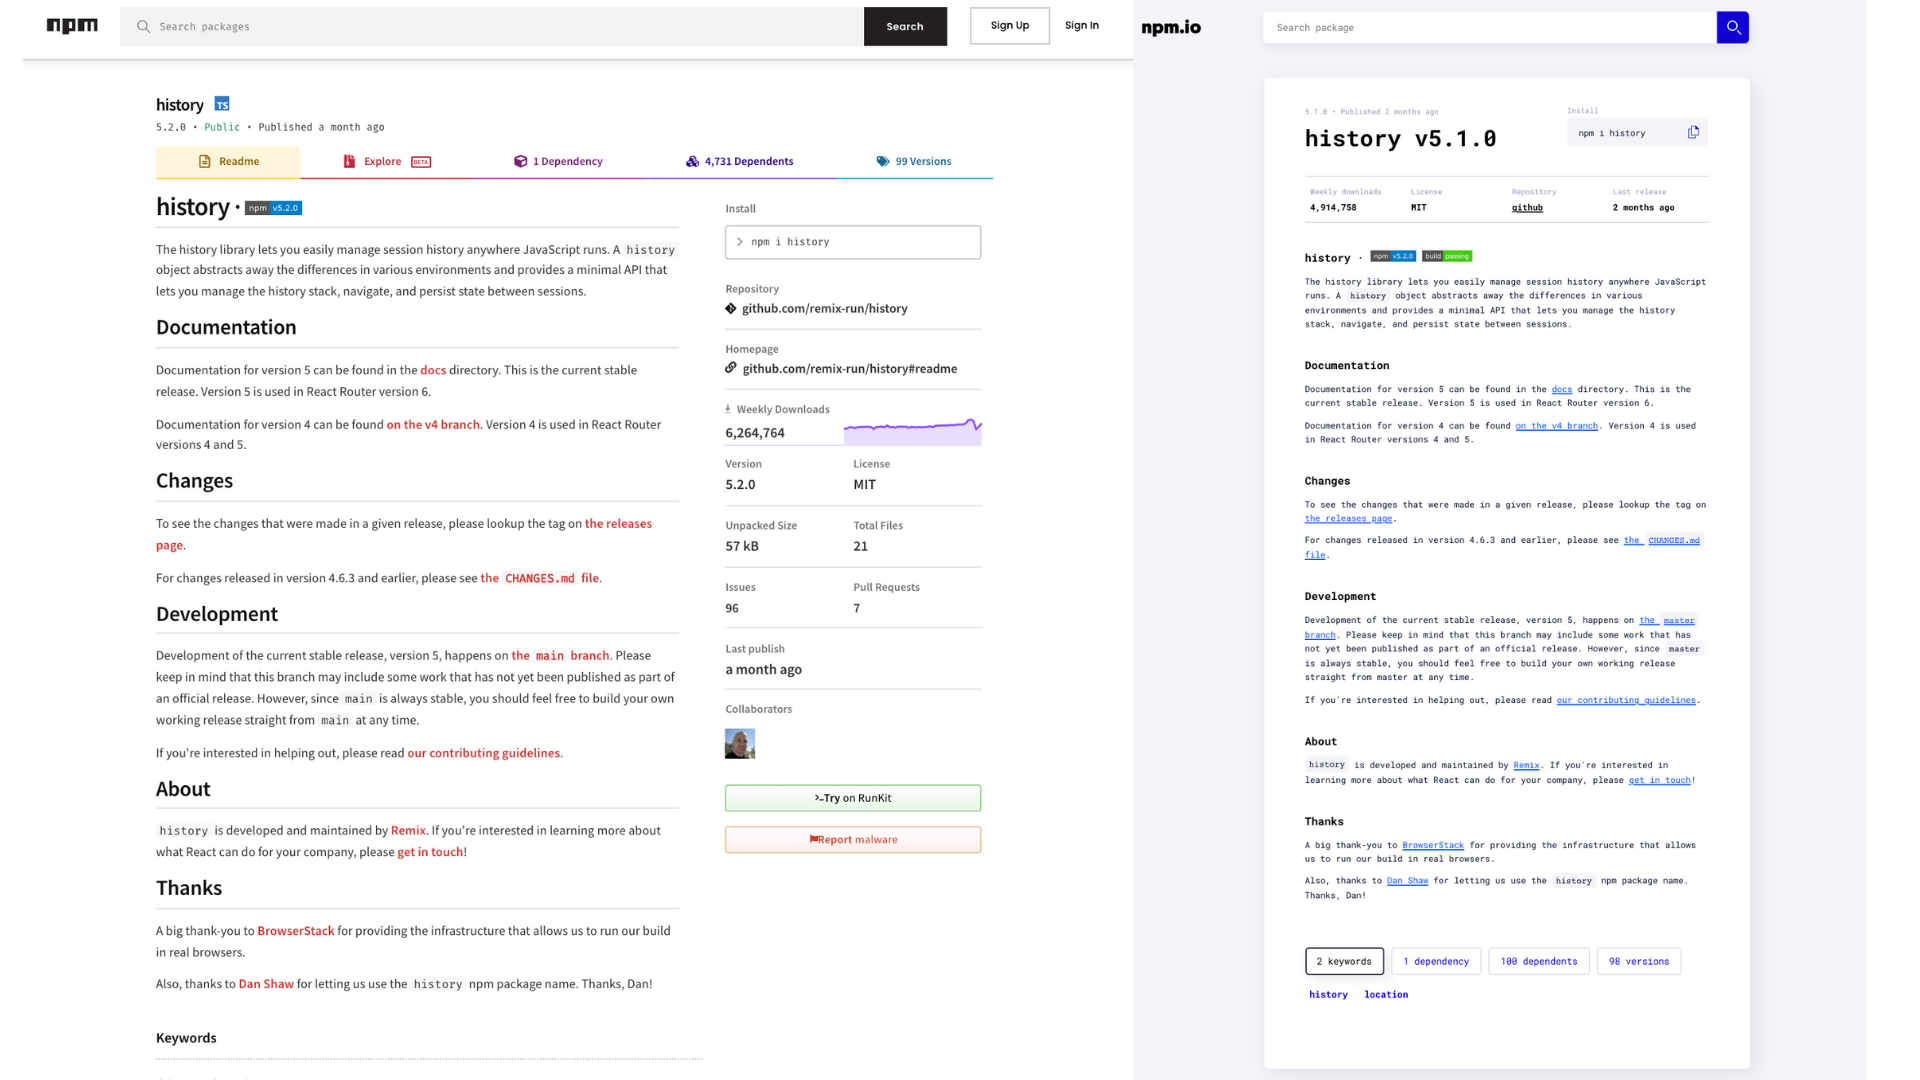Click the location keyword tag on npm.io
1920x1080 pixels.
[x=1386, y=994]
